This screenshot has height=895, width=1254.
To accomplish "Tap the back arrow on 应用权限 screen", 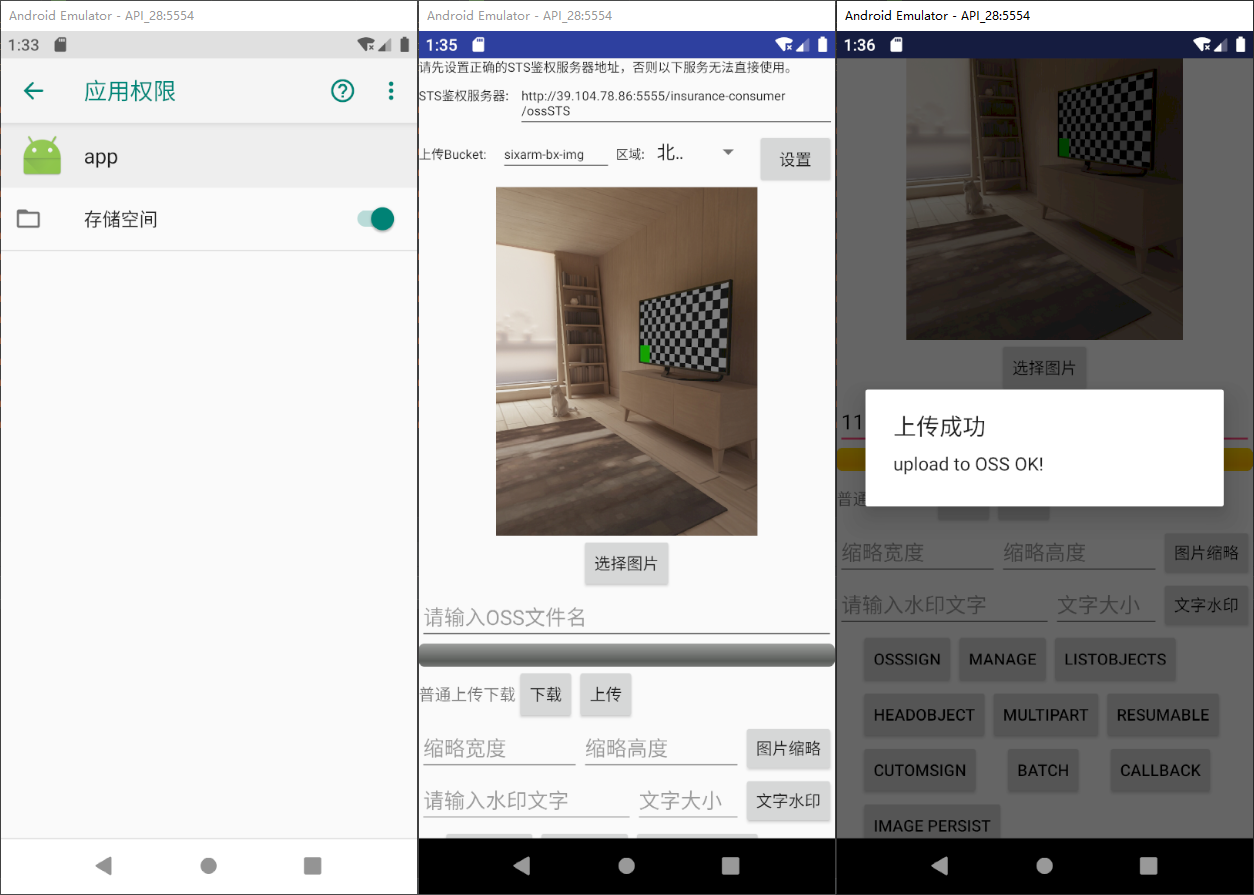I will click(33, 90).
